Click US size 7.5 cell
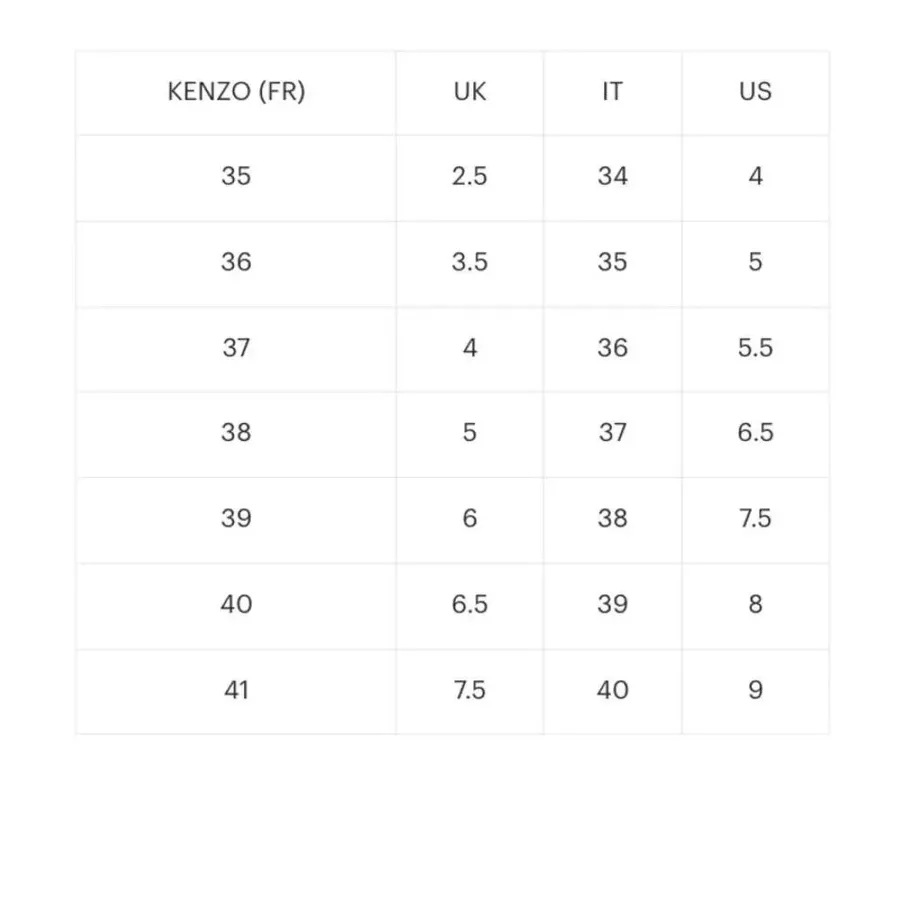Viewport: 900px width, 900px height. pos(755,518)
